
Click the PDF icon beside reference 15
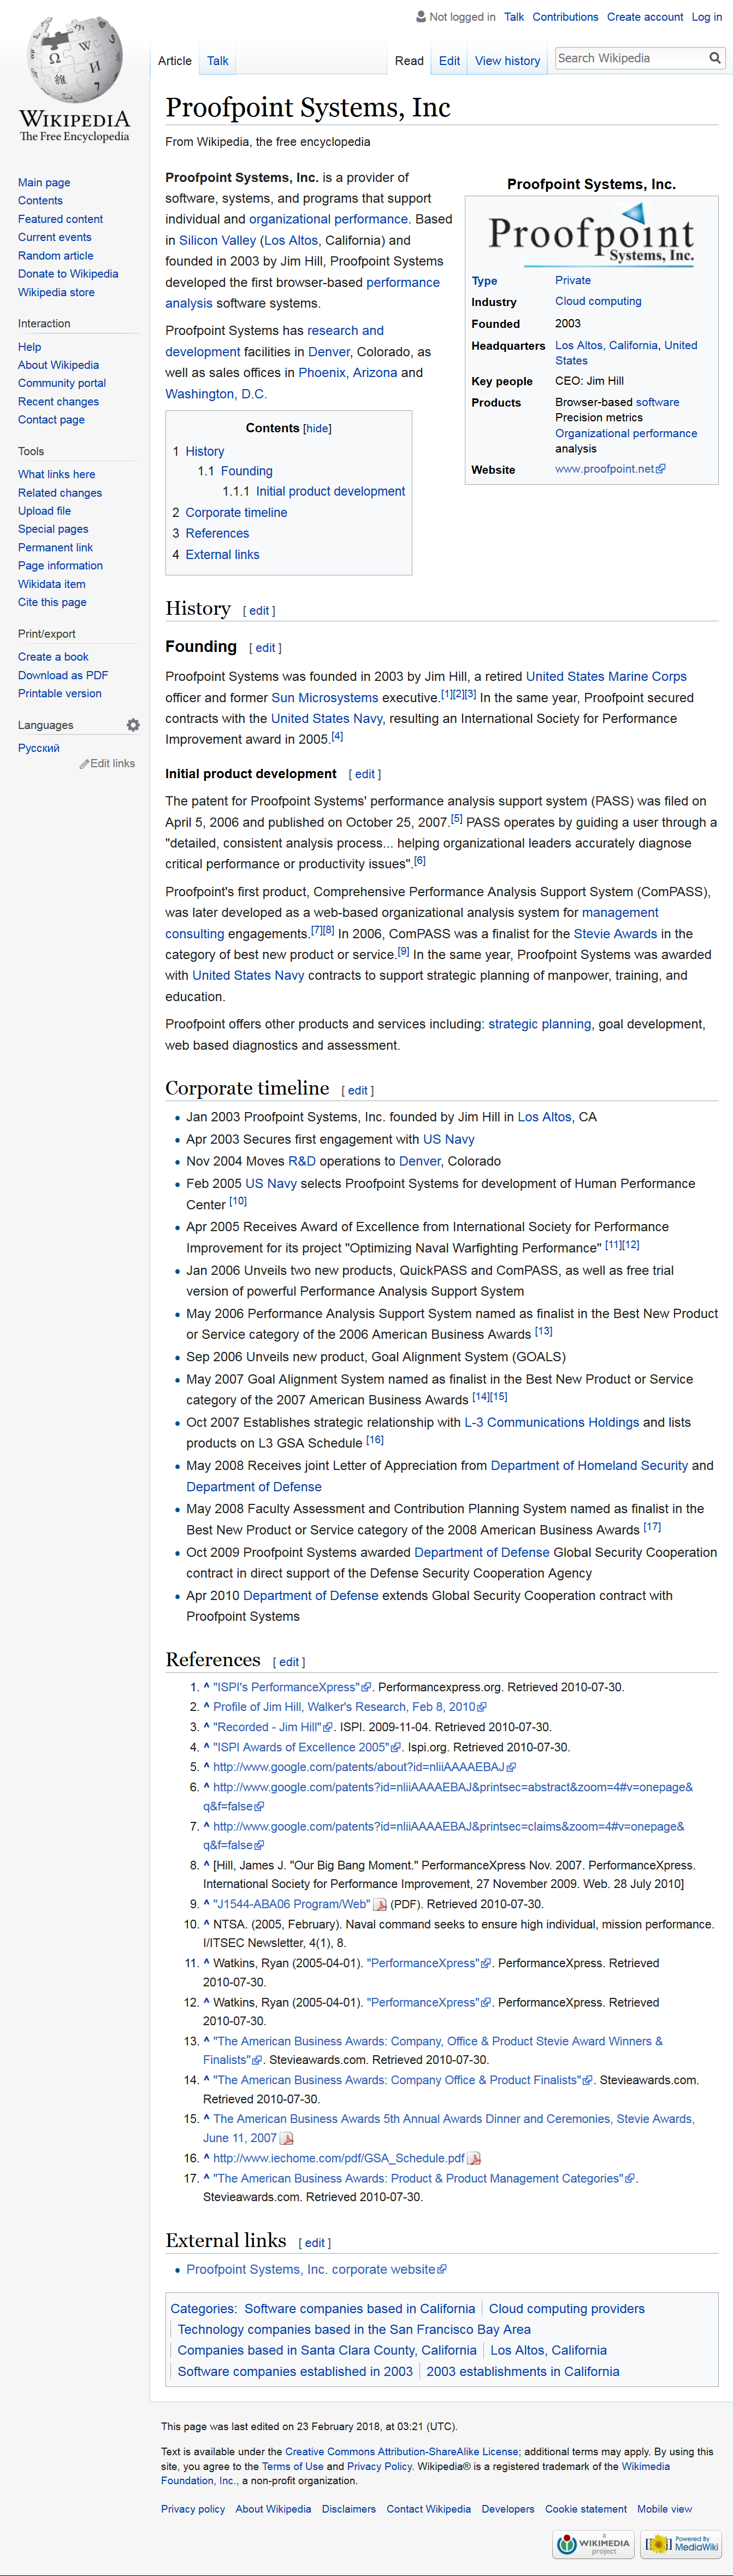[x=287, y=2138]
